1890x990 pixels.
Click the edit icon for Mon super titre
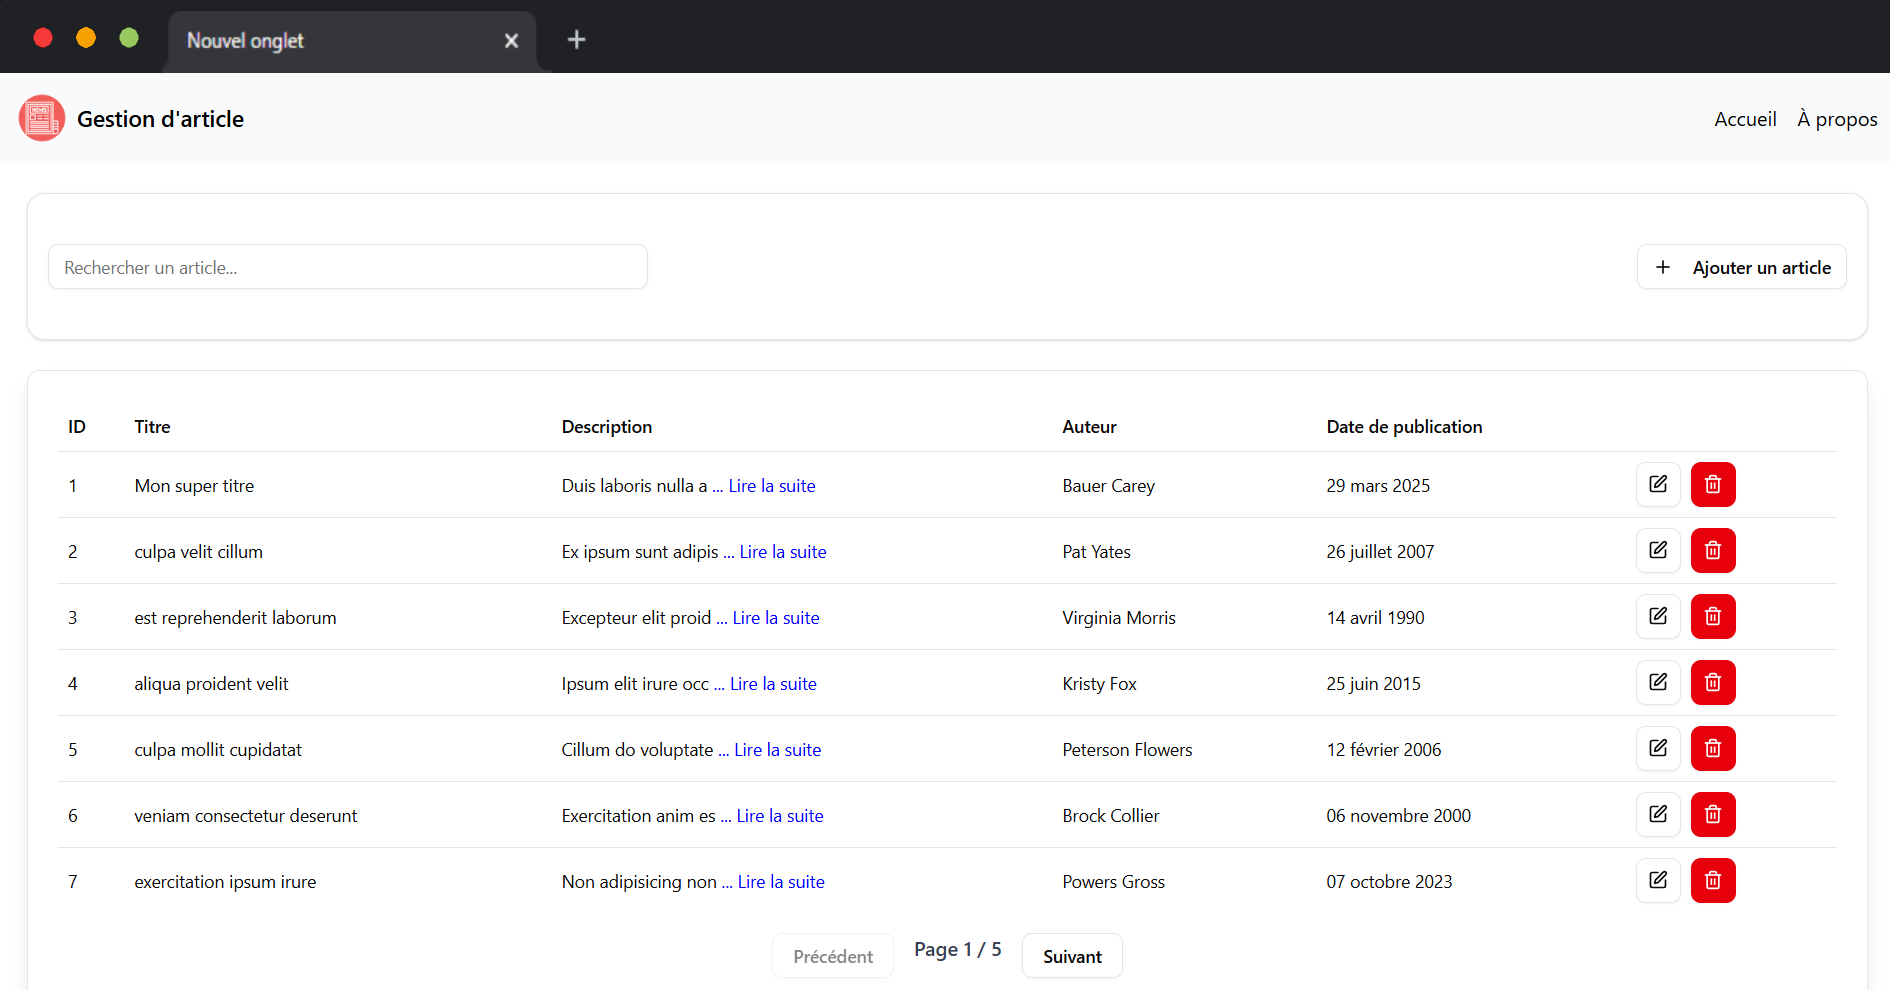tap(1657, 485)
